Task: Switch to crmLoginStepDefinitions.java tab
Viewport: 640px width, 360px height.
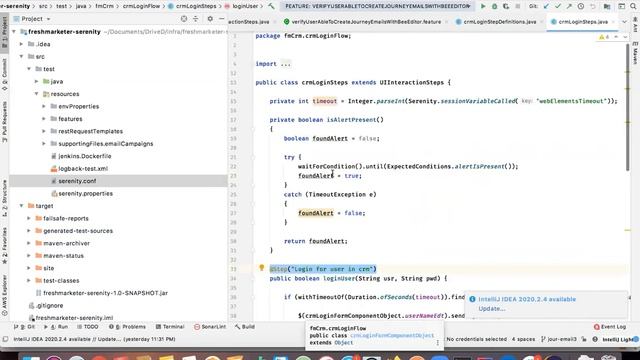Action: point(500,22)
